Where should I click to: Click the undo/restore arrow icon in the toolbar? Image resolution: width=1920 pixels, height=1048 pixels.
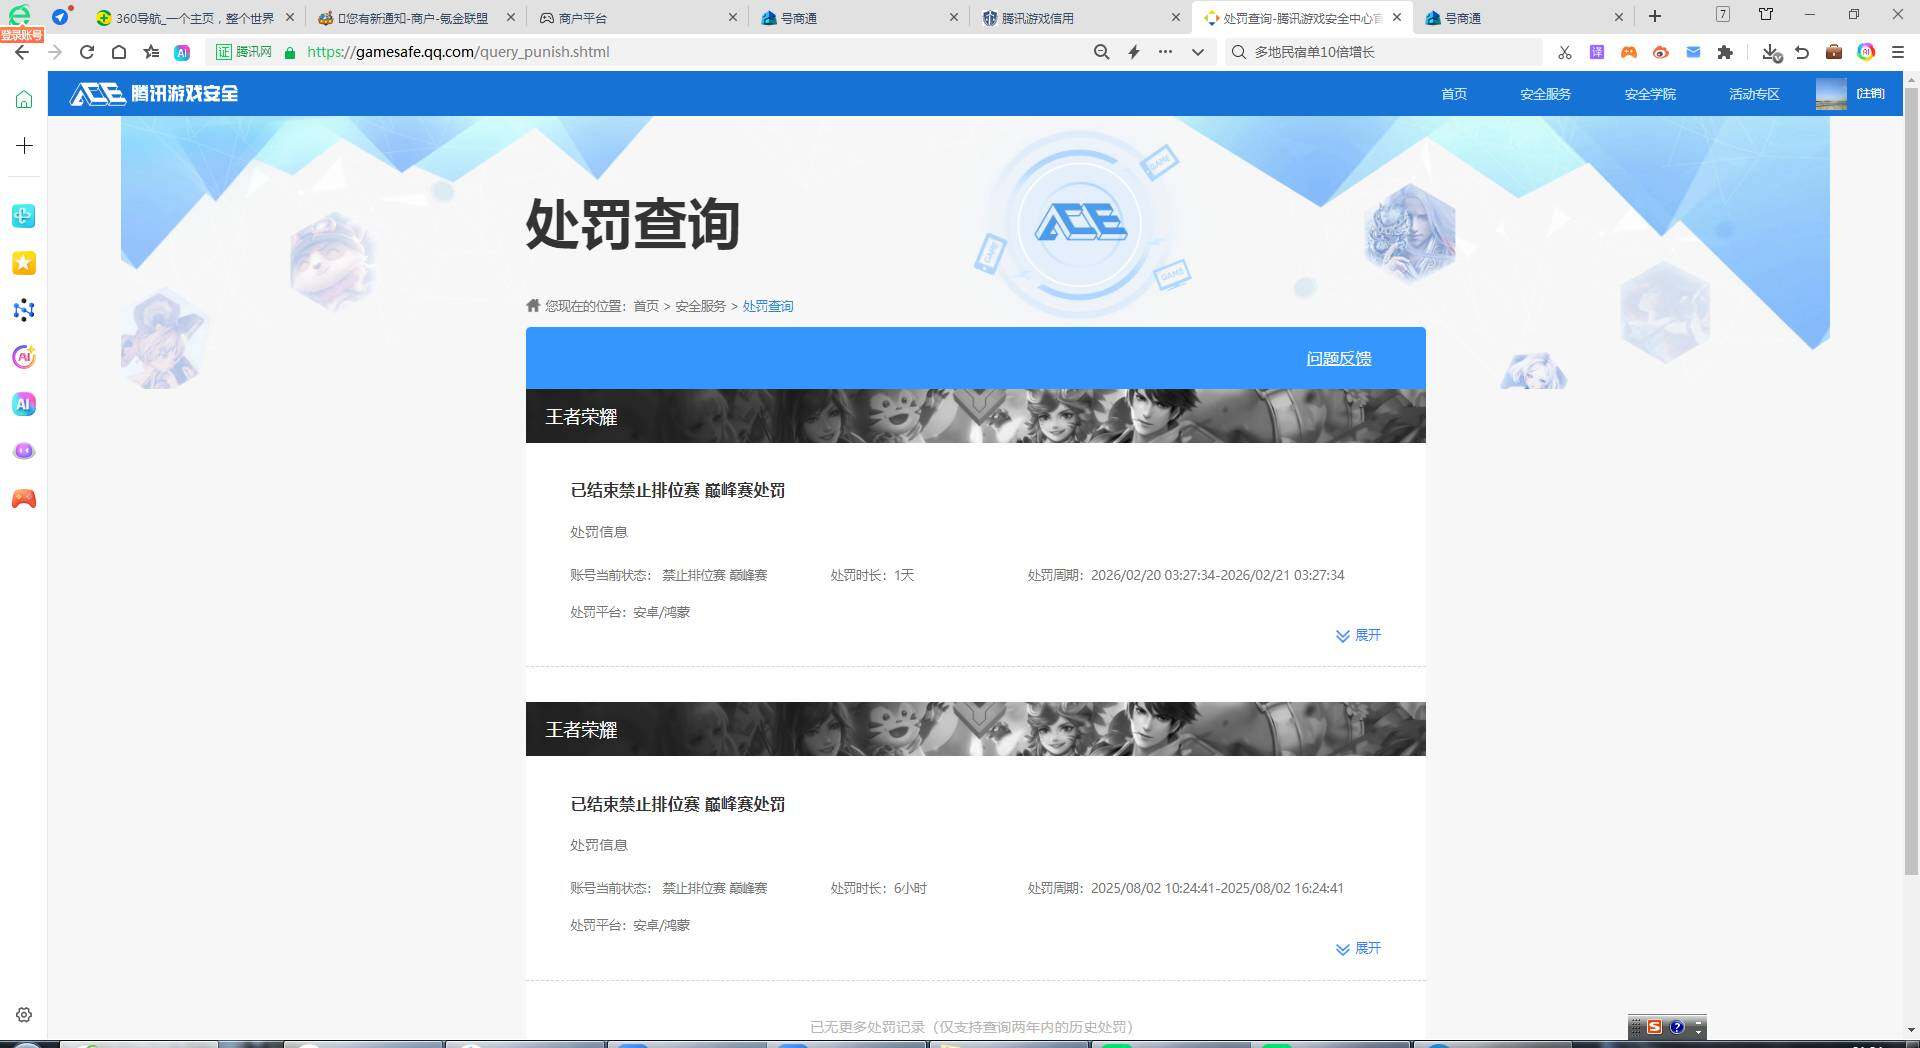1802,52
